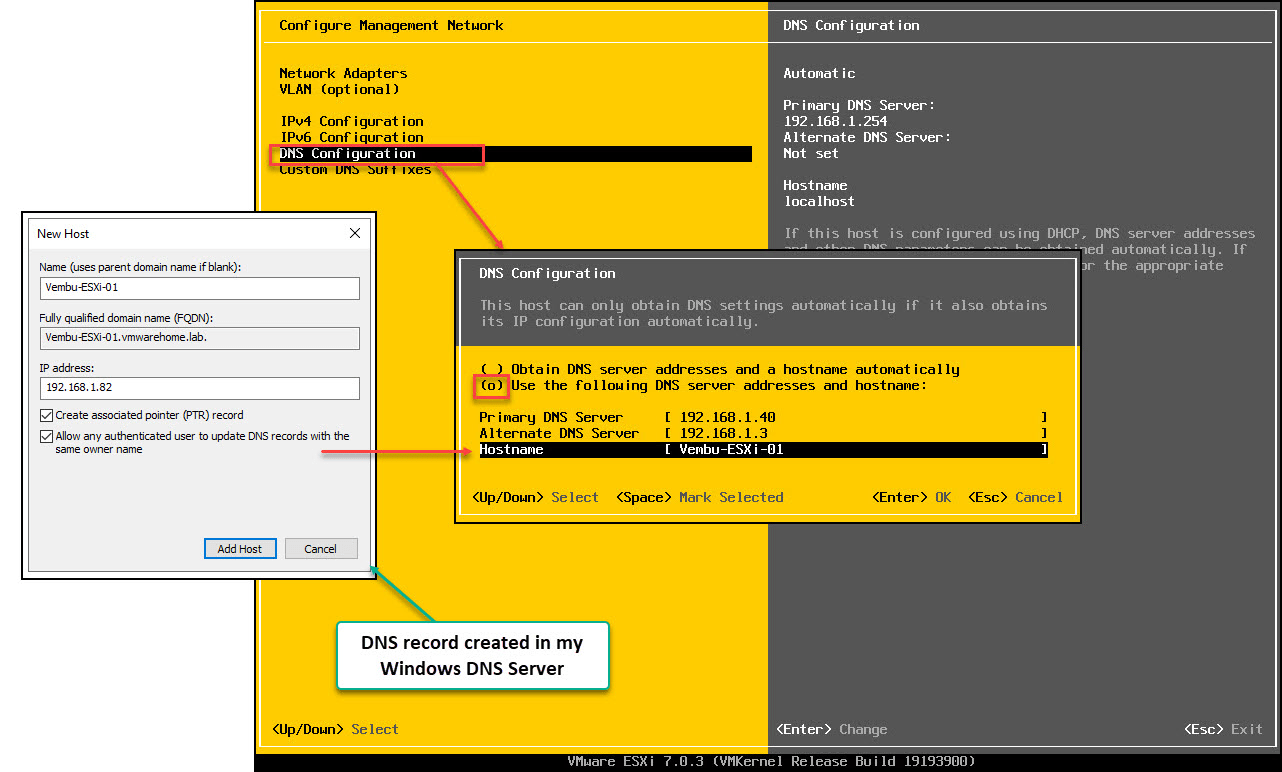Click the 'Automatic' text in right panel
The height and width of the screenshot is (772, 1282).
tap(819, 73)
